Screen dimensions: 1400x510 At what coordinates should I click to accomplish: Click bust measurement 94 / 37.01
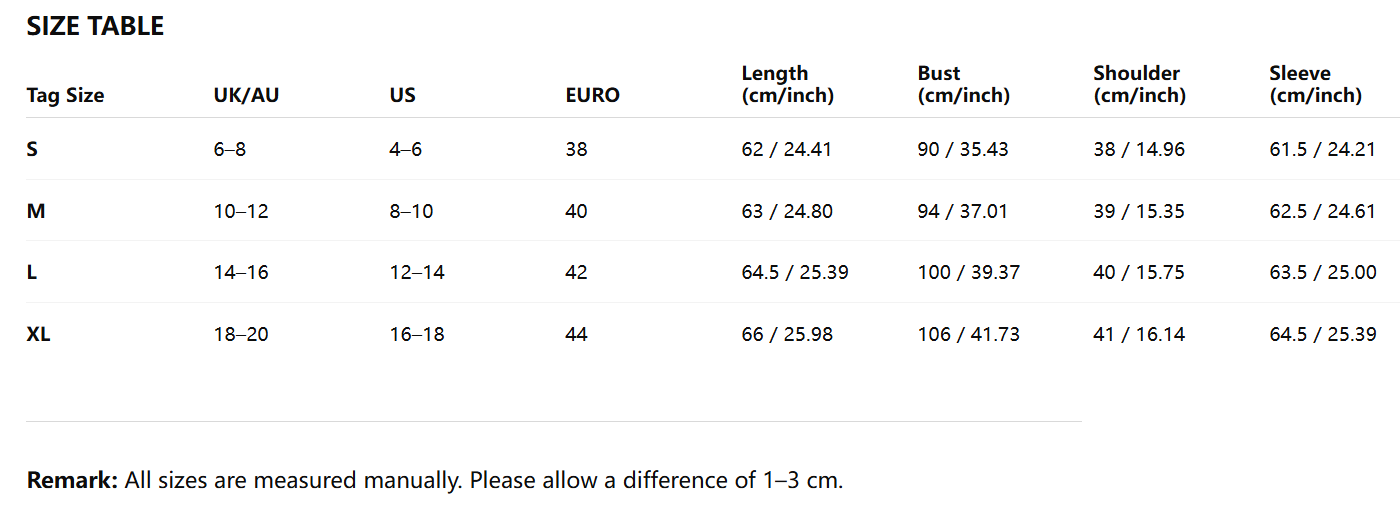click(x=962, y=212)
